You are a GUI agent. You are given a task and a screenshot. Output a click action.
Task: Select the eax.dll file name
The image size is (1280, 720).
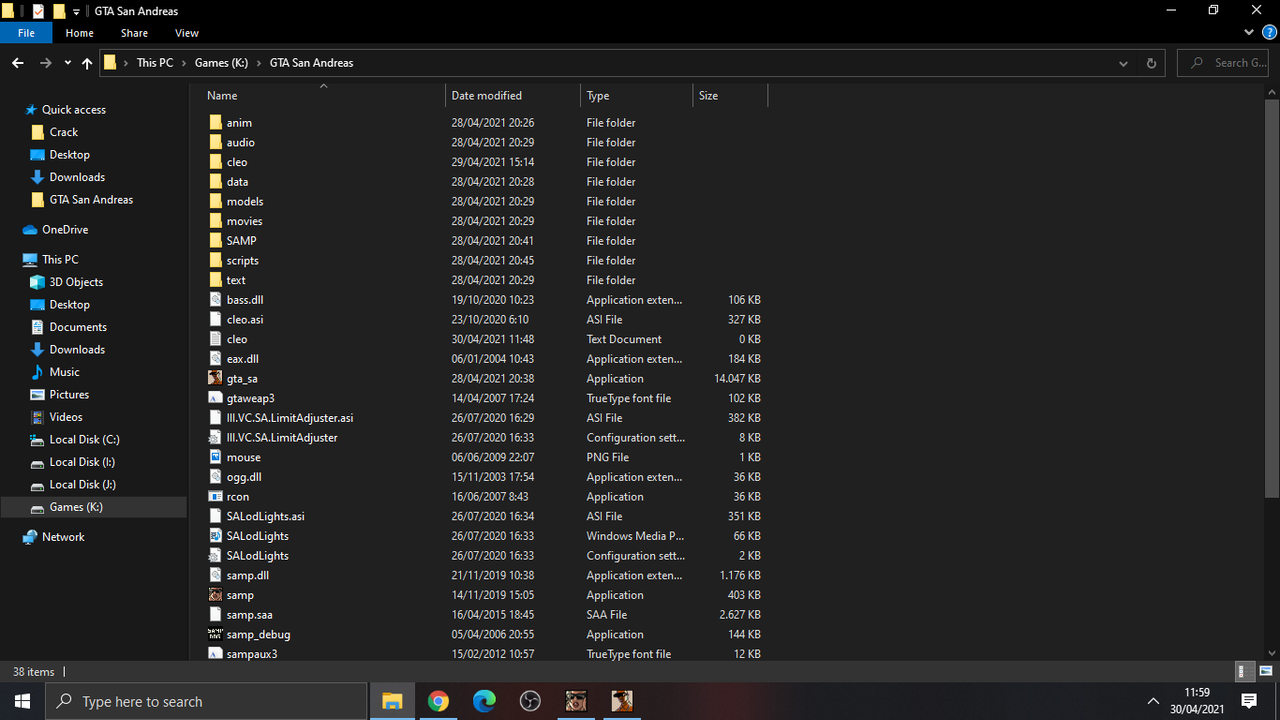click(x=243, y=358)
